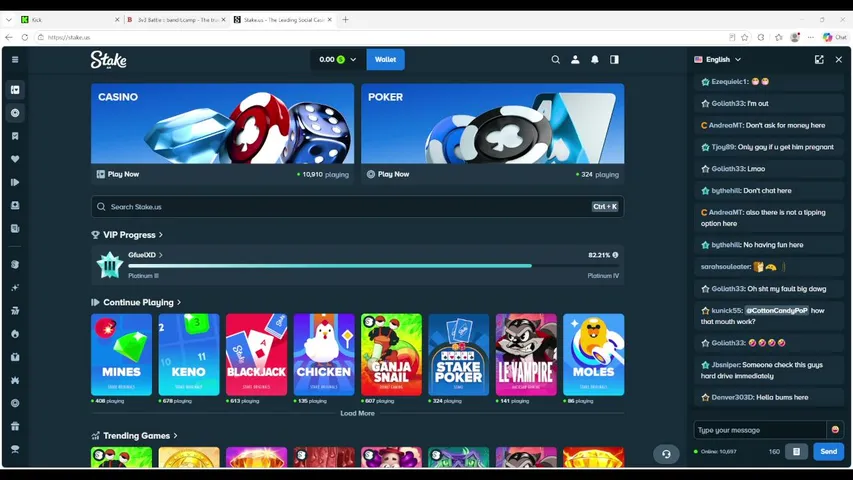
Task: Click the live support headset button
Action: pyautogui.click(x=666, y=454)
